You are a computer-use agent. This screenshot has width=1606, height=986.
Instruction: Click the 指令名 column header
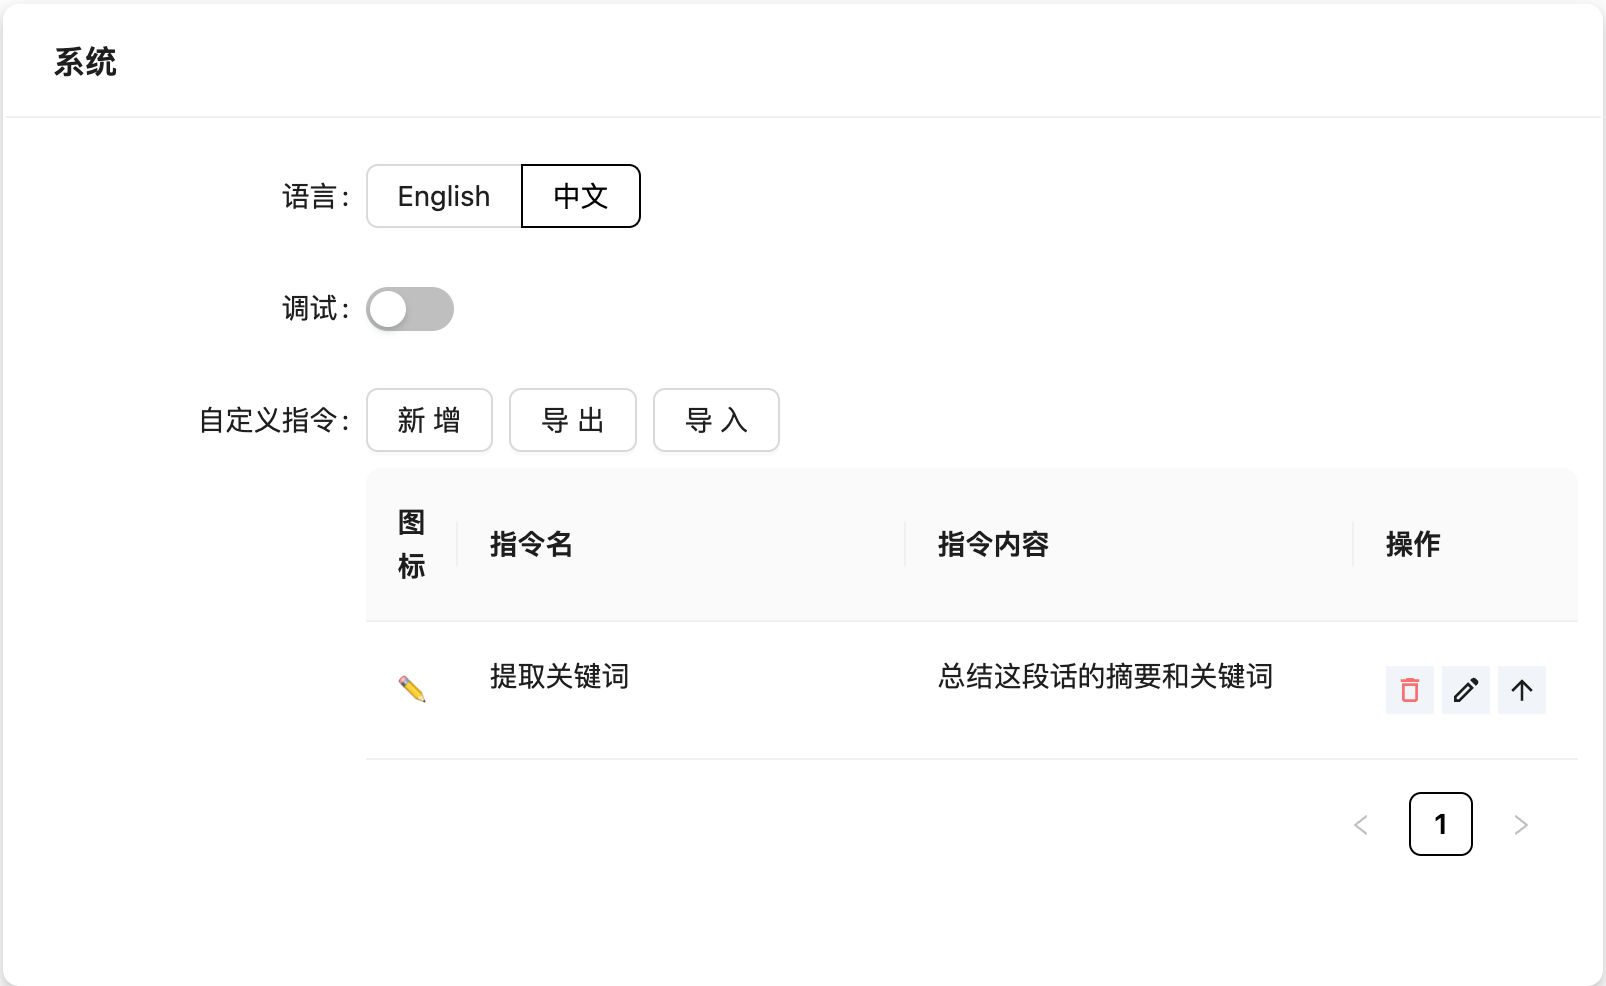pyautogui.click(x=531, y=544)
